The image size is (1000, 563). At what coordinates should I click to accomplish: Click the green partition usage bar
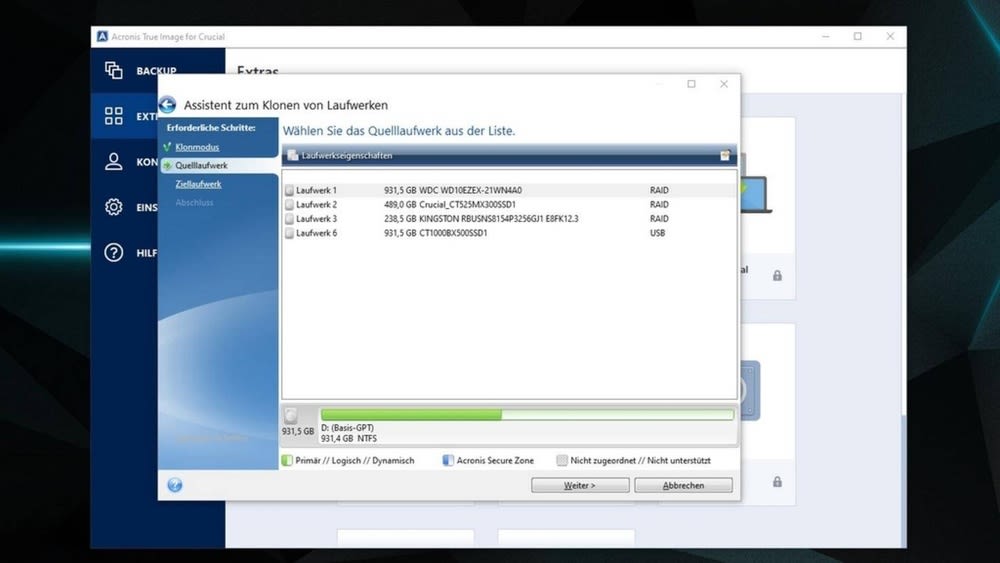coord(411,415)
